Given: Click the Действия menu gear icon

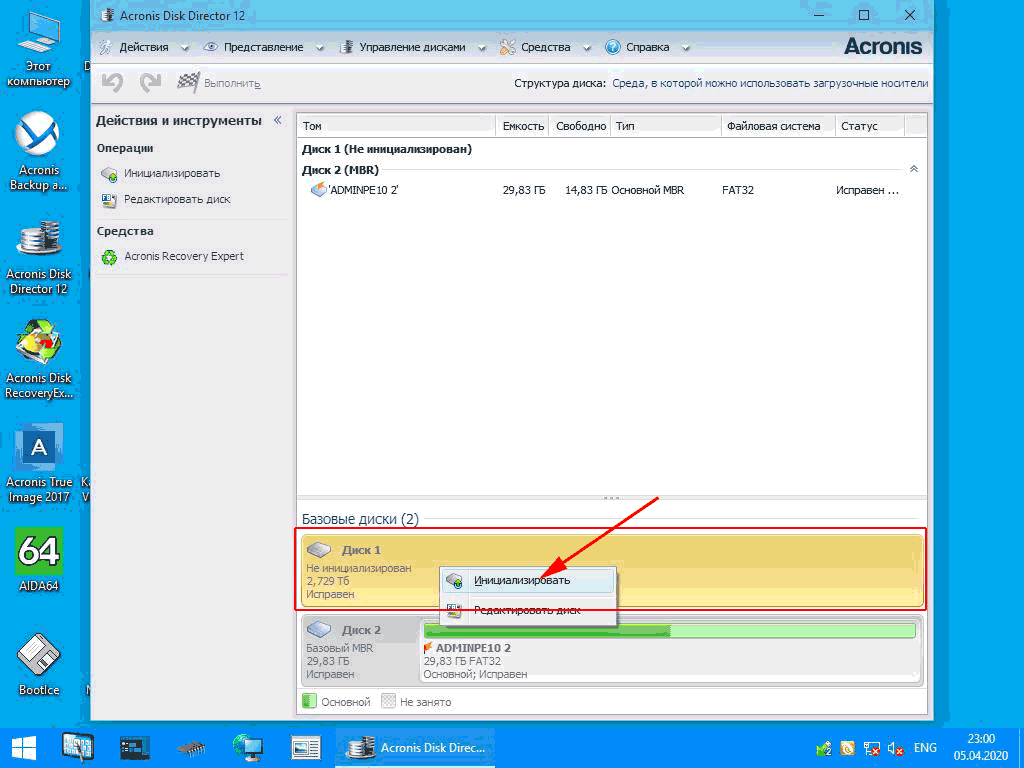Looking at the screenshot, I should coord(105,48).
